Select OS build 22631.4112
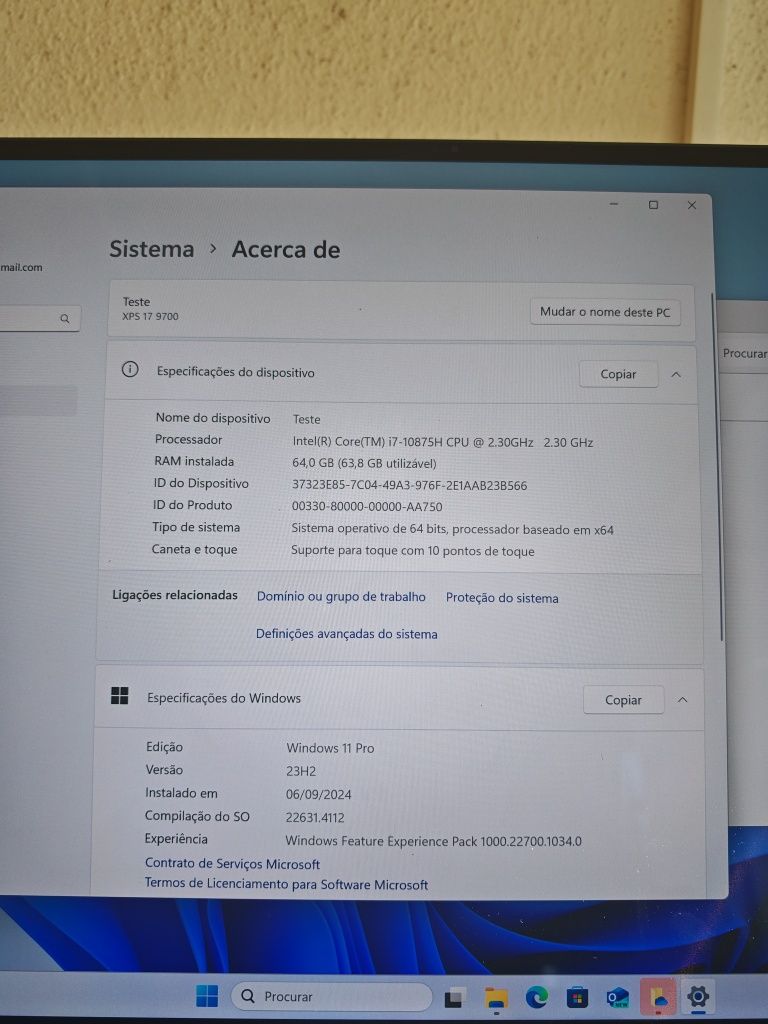Viewport: 768px width, 1024px height. (315, 817)
